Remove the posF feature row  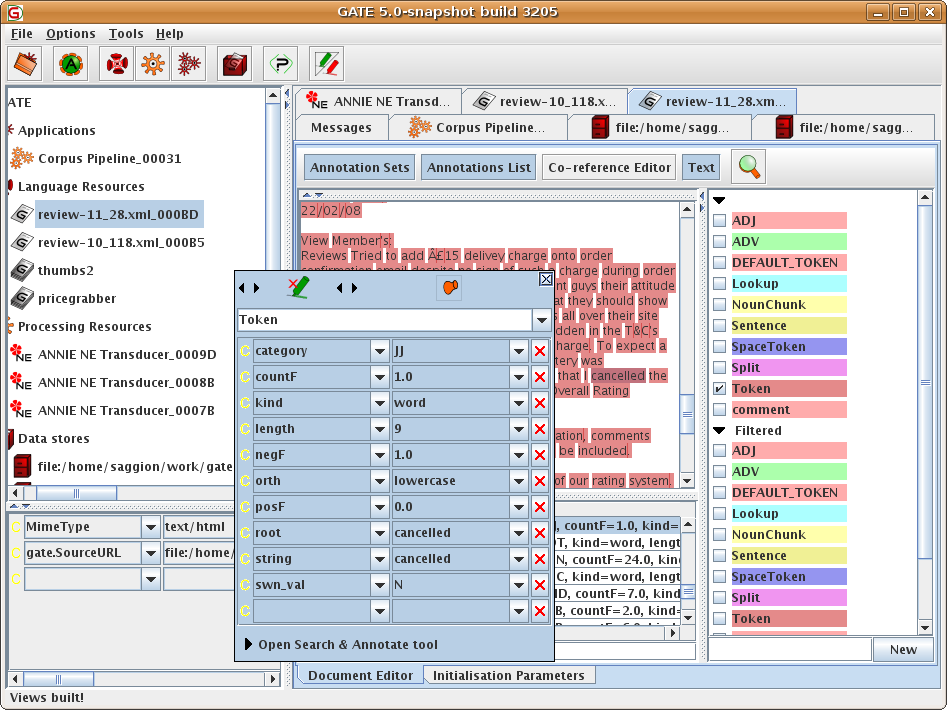pos(540,507)
